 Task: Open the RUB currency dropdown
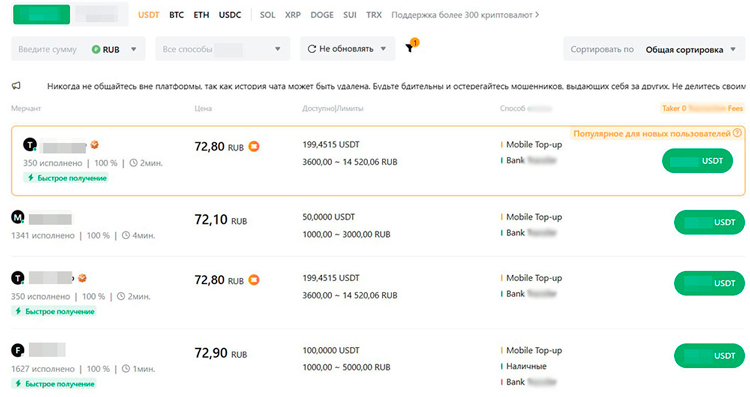click(114, 49)
